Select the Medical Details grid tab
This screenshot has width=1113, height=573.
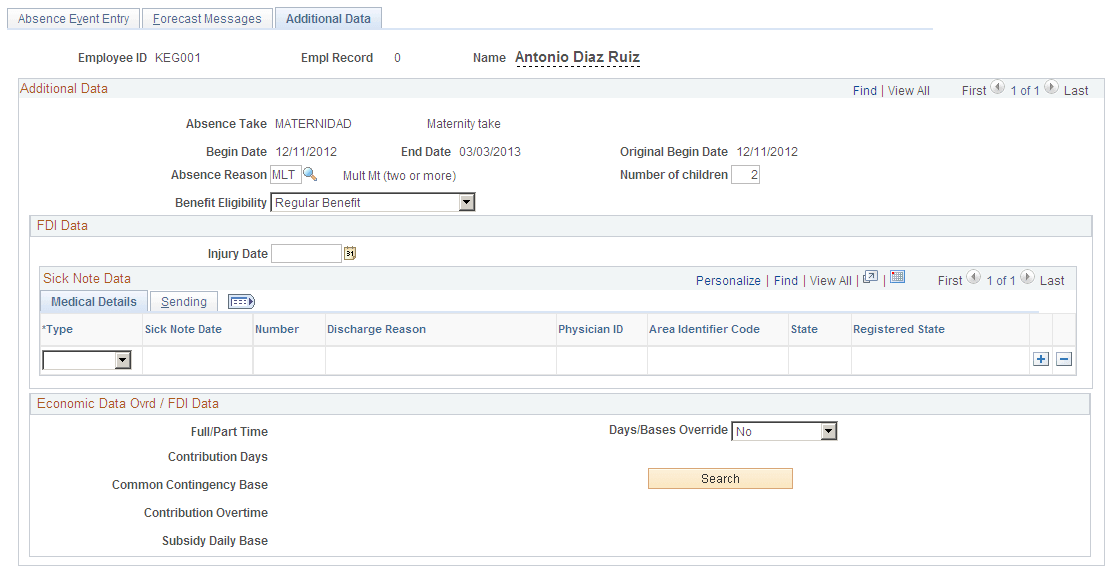point(94,302)
